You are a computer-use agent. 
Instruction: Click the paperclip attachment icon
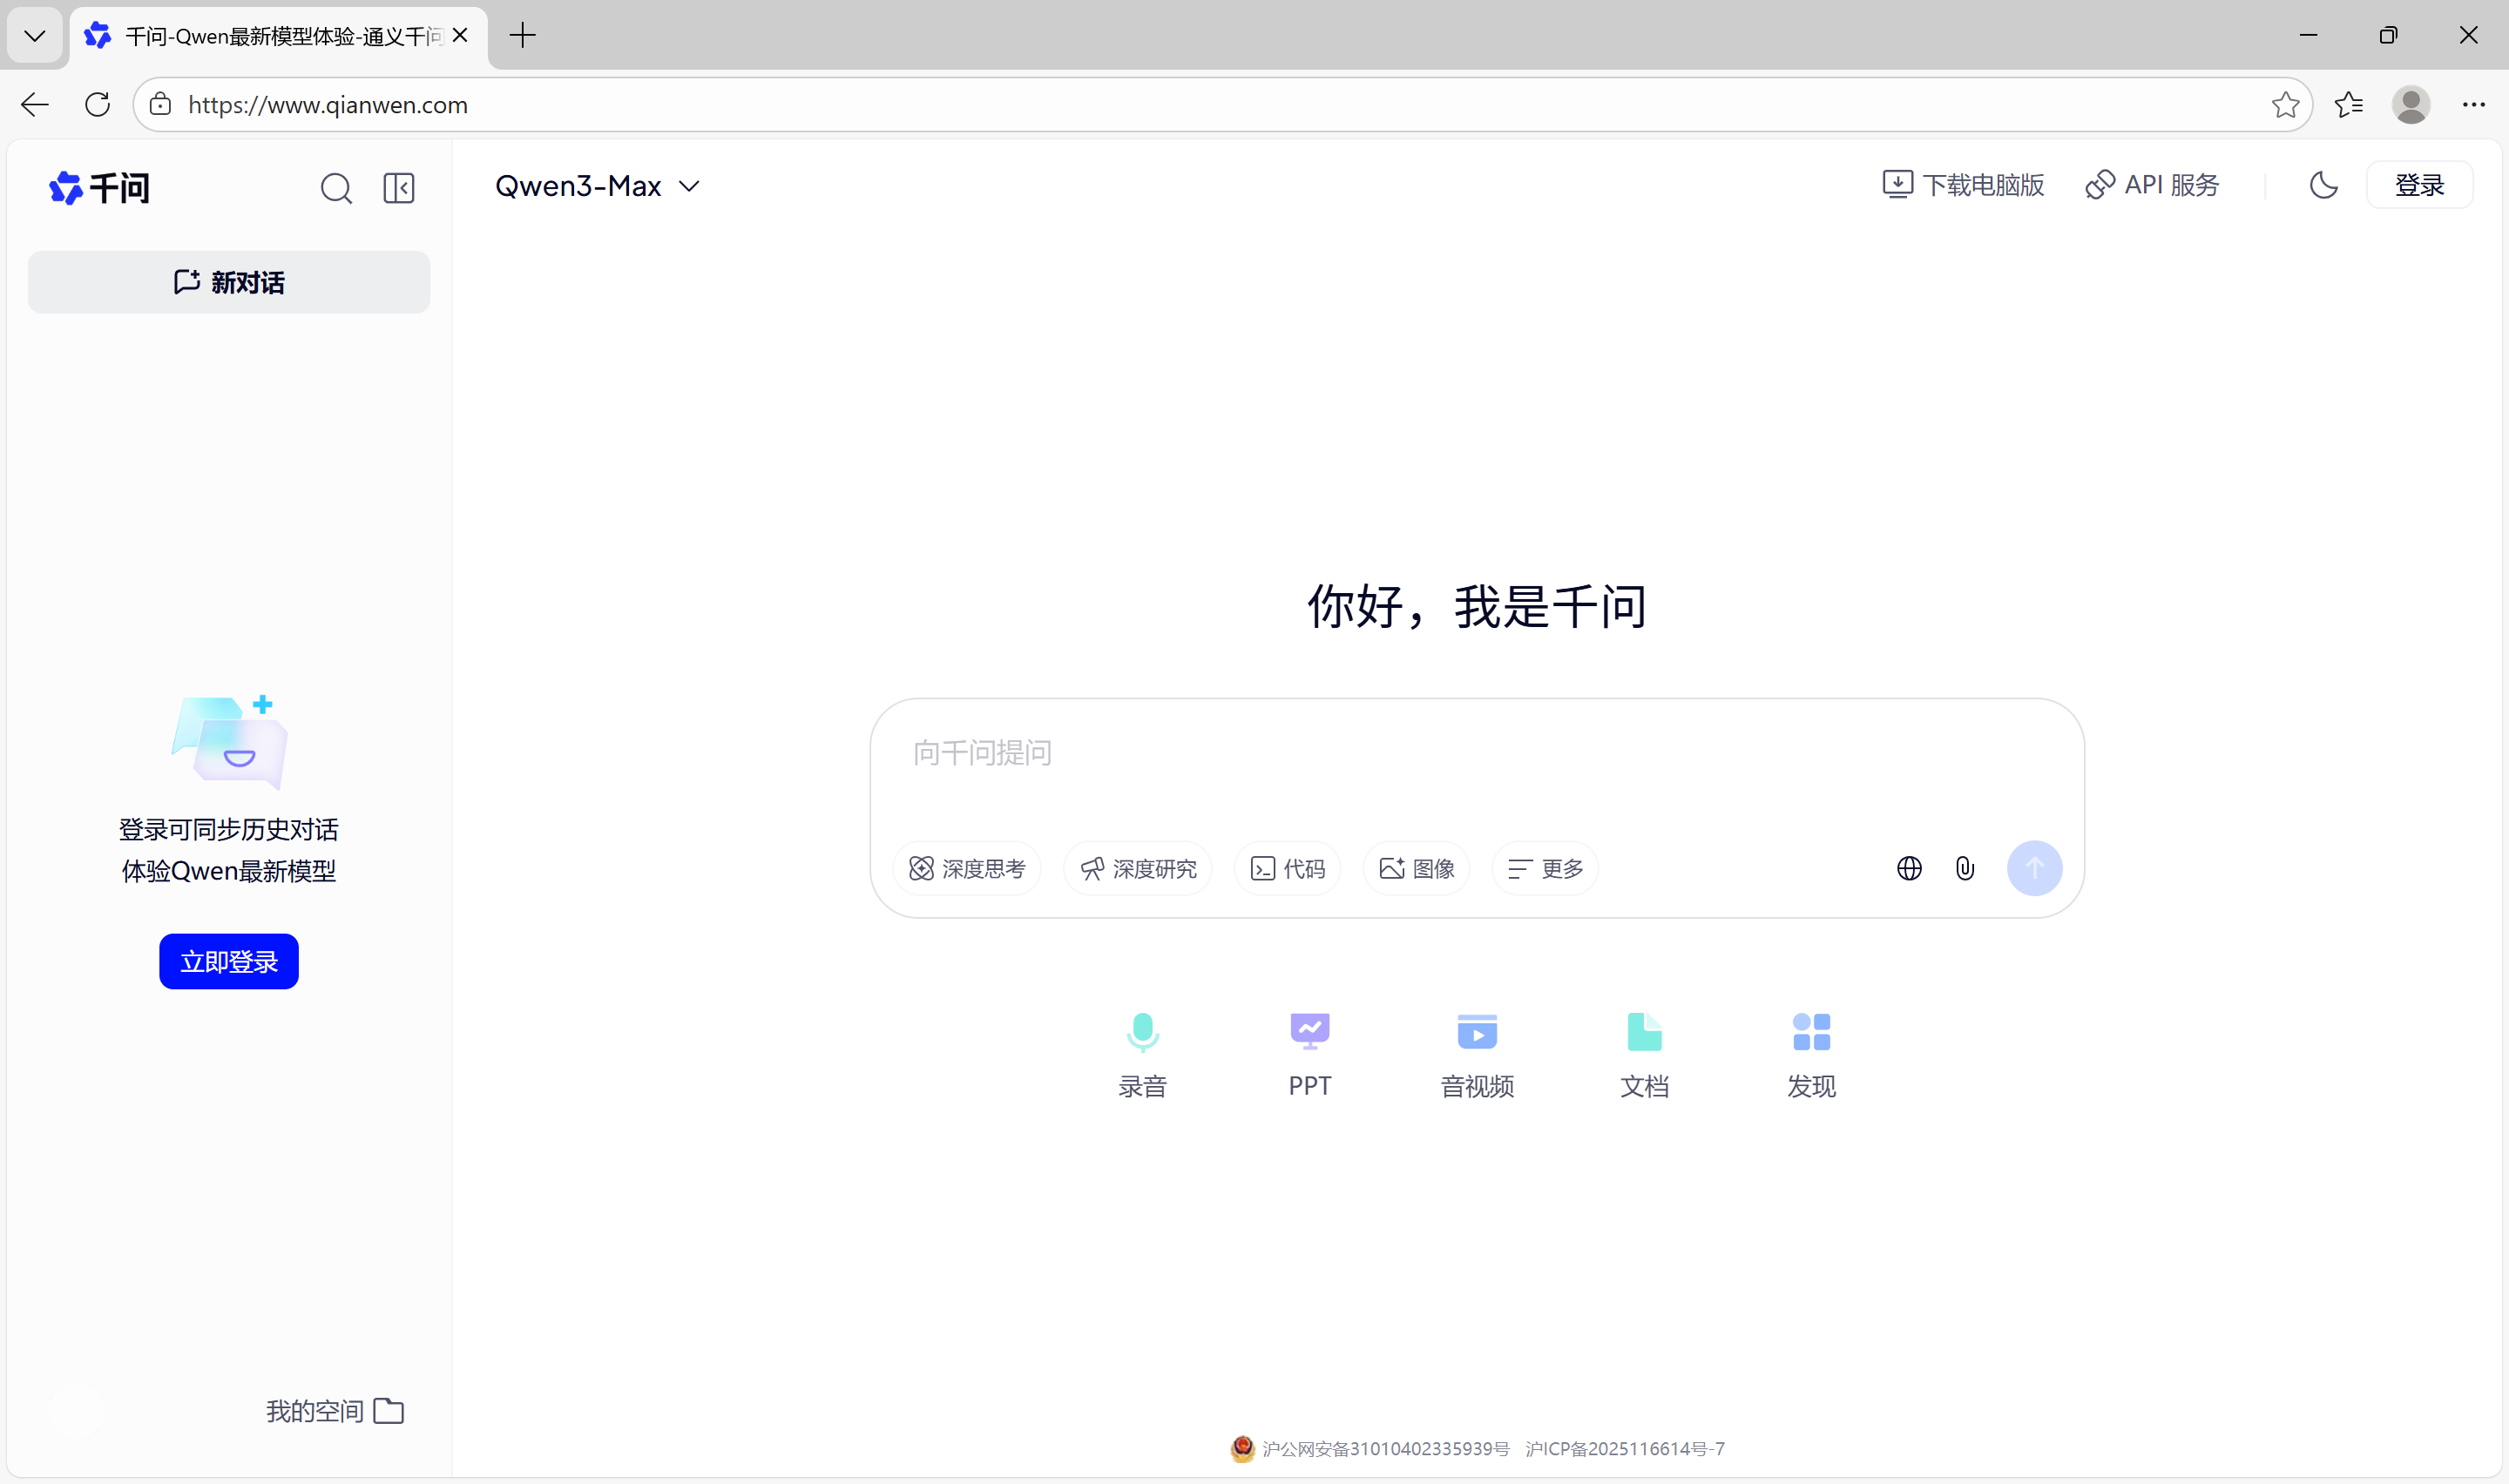[x=1965, y=868]
